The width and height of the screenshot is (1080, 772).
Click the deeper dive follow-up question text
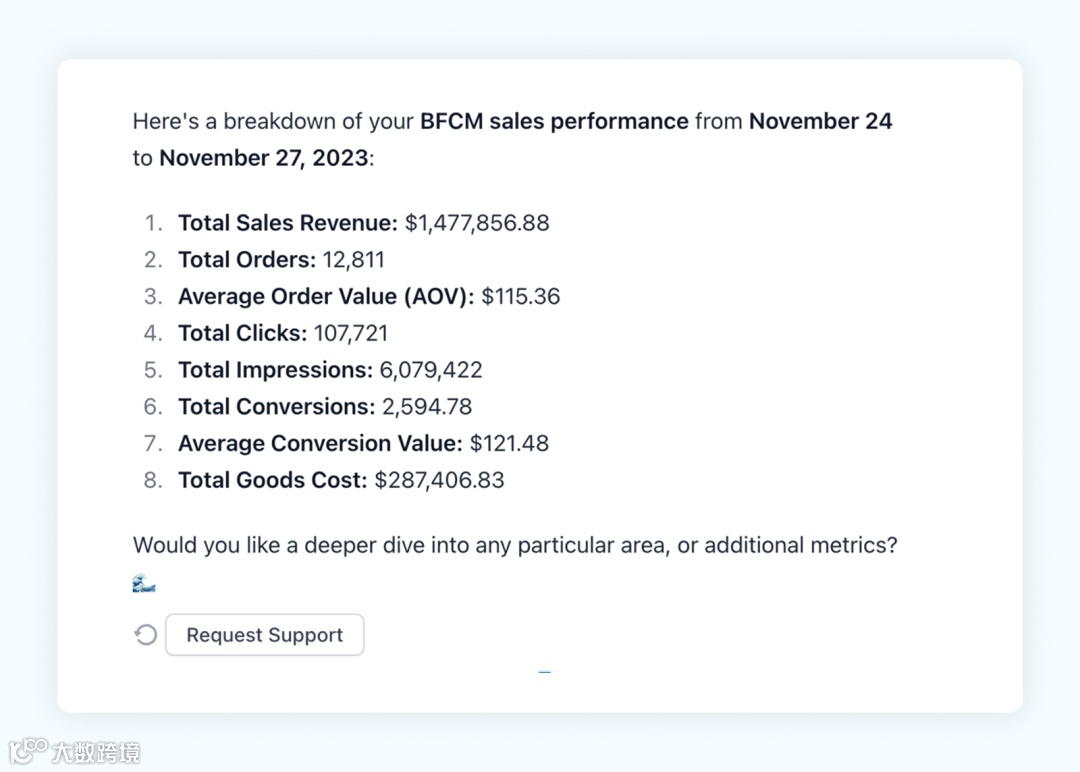point(515,545)
